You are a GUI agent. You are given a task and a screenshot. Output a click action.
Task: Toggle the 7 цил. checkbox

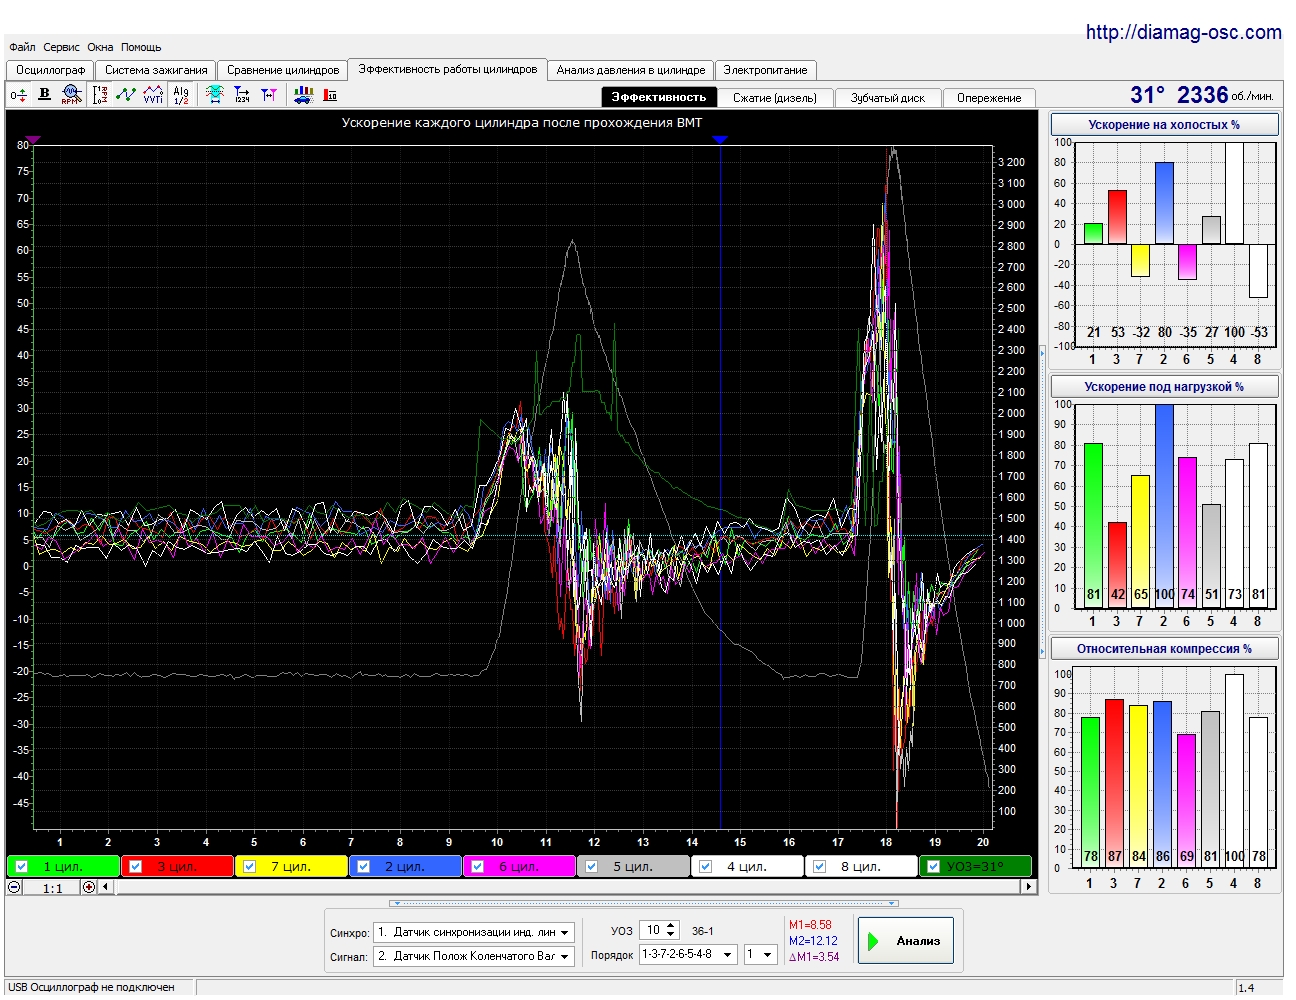click(250, 867)
